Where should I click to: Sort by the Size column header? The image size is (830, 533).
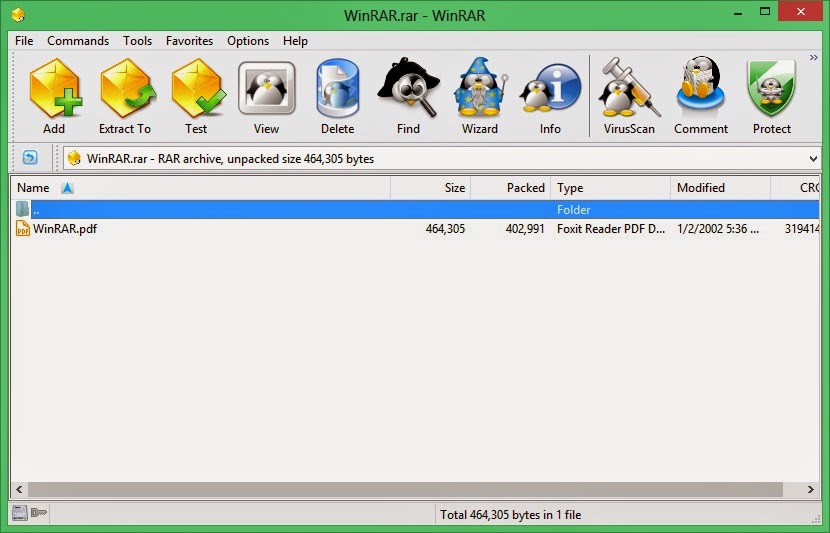[430, 188]
